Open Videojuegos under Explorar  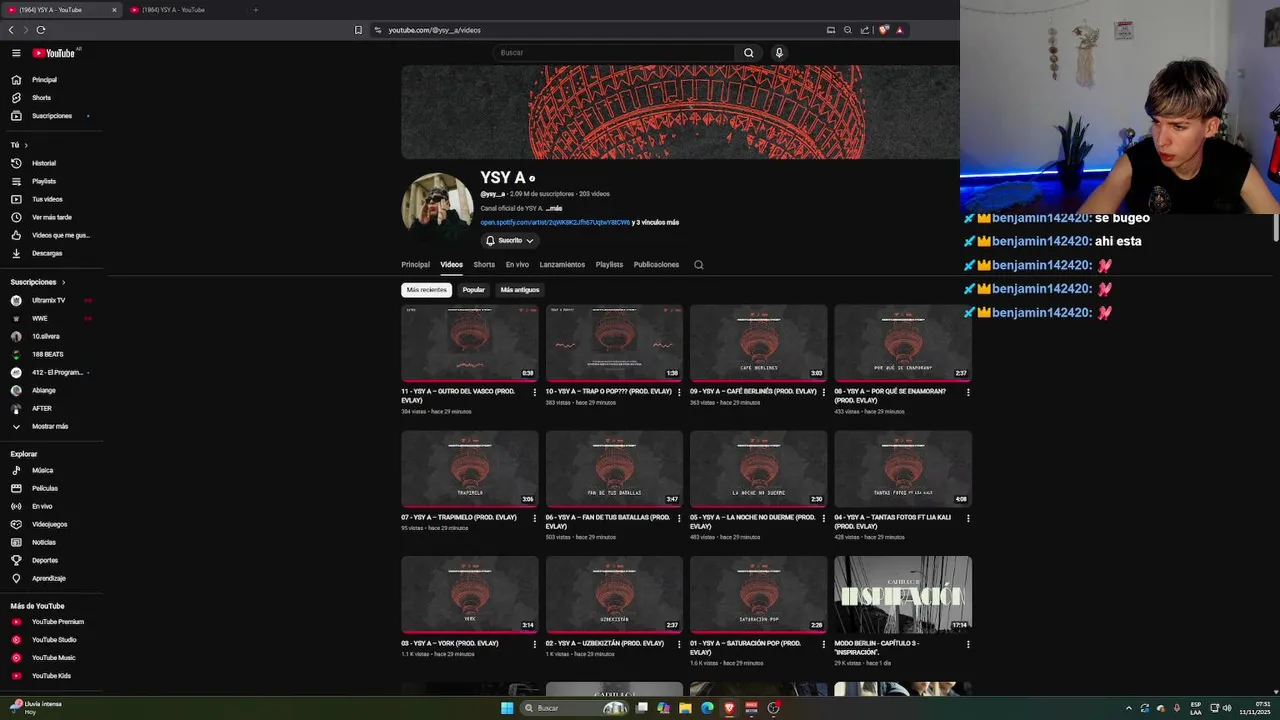49,524
